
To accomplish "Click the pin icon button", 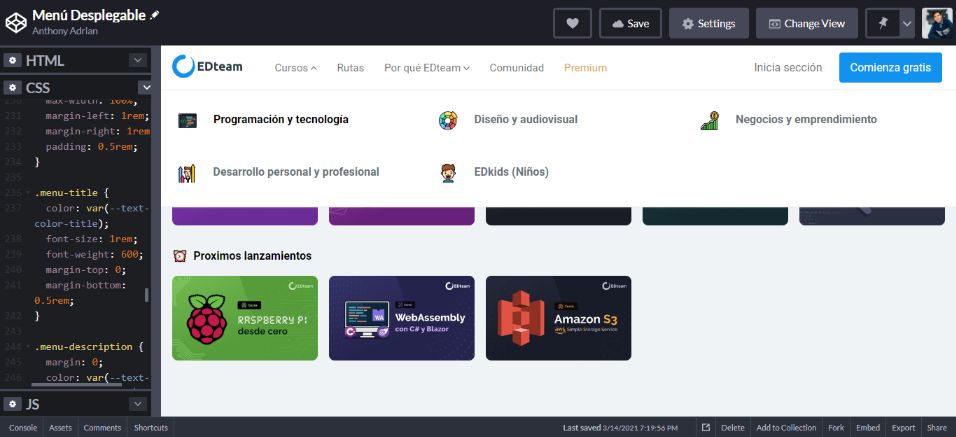I will pos(881,23).
